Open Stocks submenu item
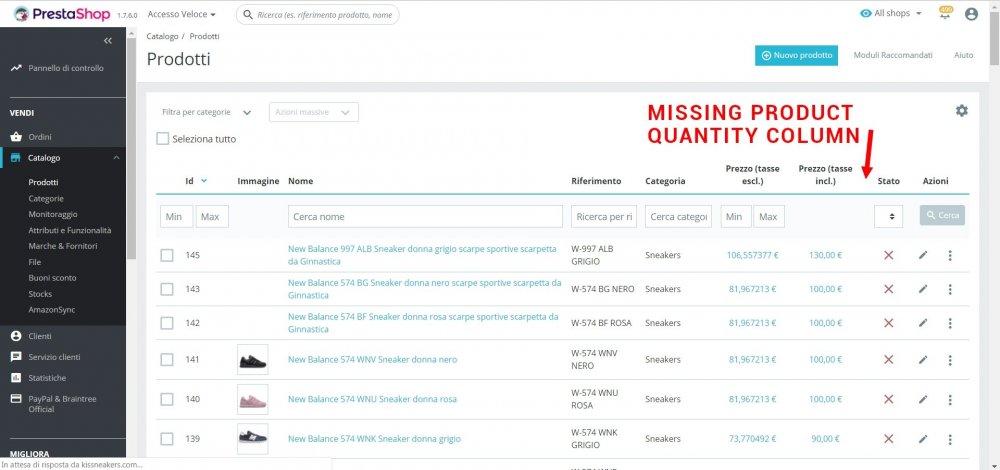Screen dimensions: 1000x470 click(x=40, y=294)
